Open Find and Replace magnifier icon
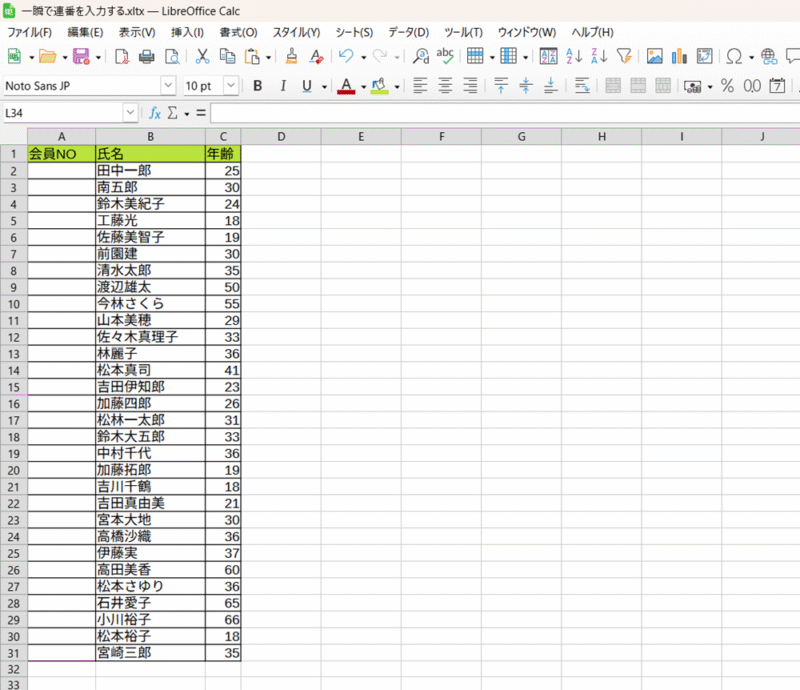This screenshot has width=800, height=690. 421,57
